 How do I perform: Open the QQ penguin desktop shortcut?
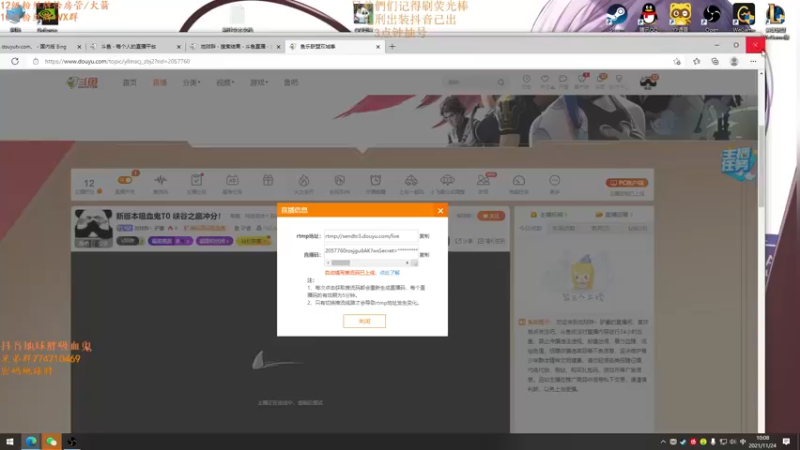pos(648,17)
